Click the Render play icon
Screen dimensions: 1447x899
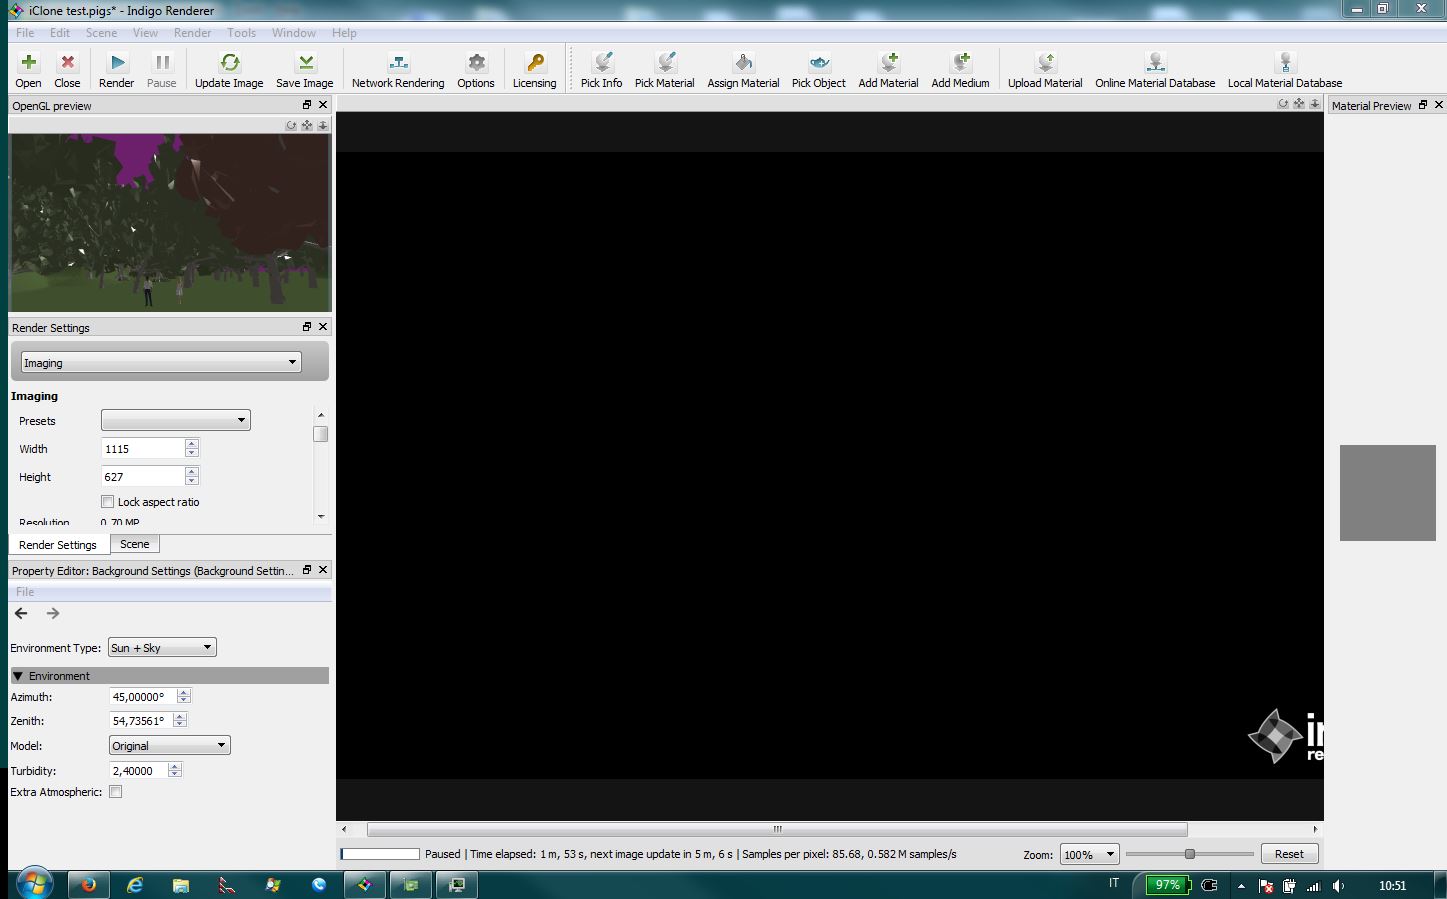(x=117, y=64)
